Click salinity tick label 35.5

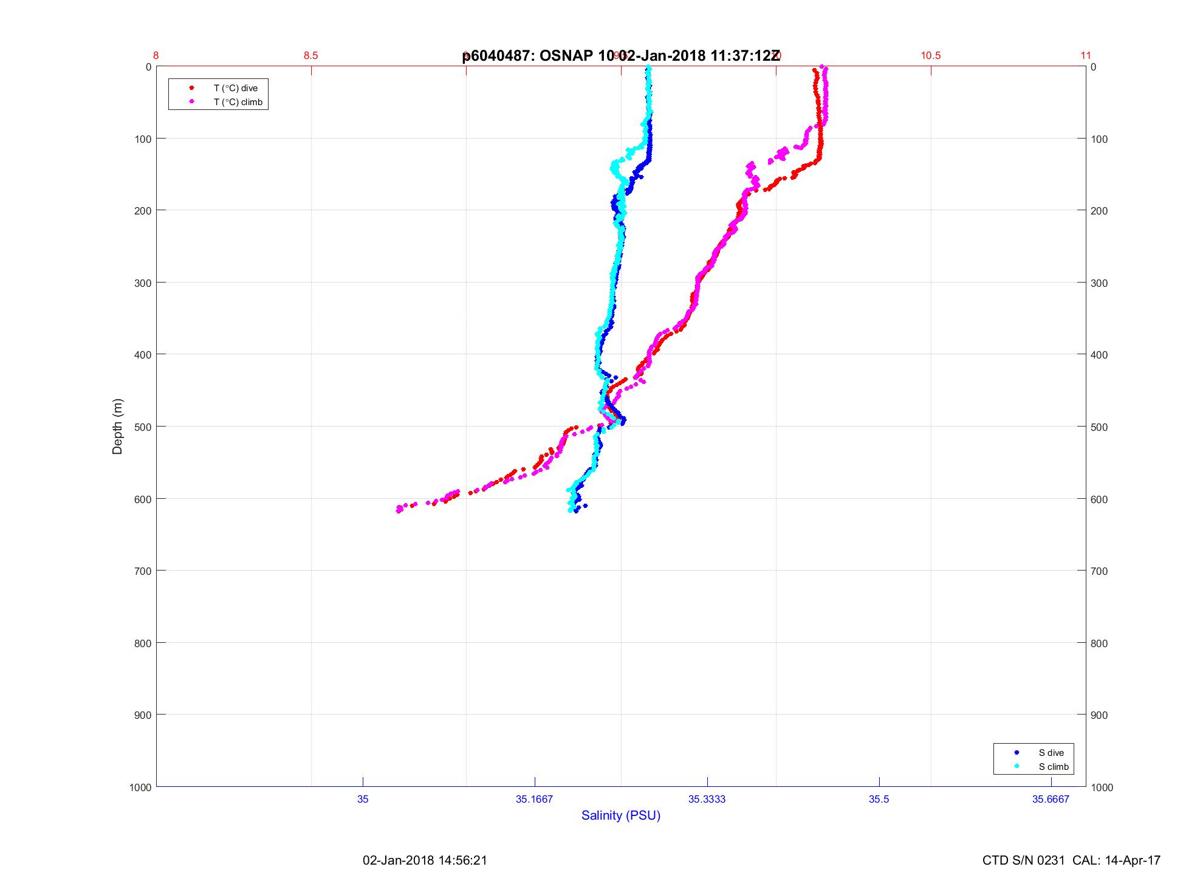pos(879,799)
